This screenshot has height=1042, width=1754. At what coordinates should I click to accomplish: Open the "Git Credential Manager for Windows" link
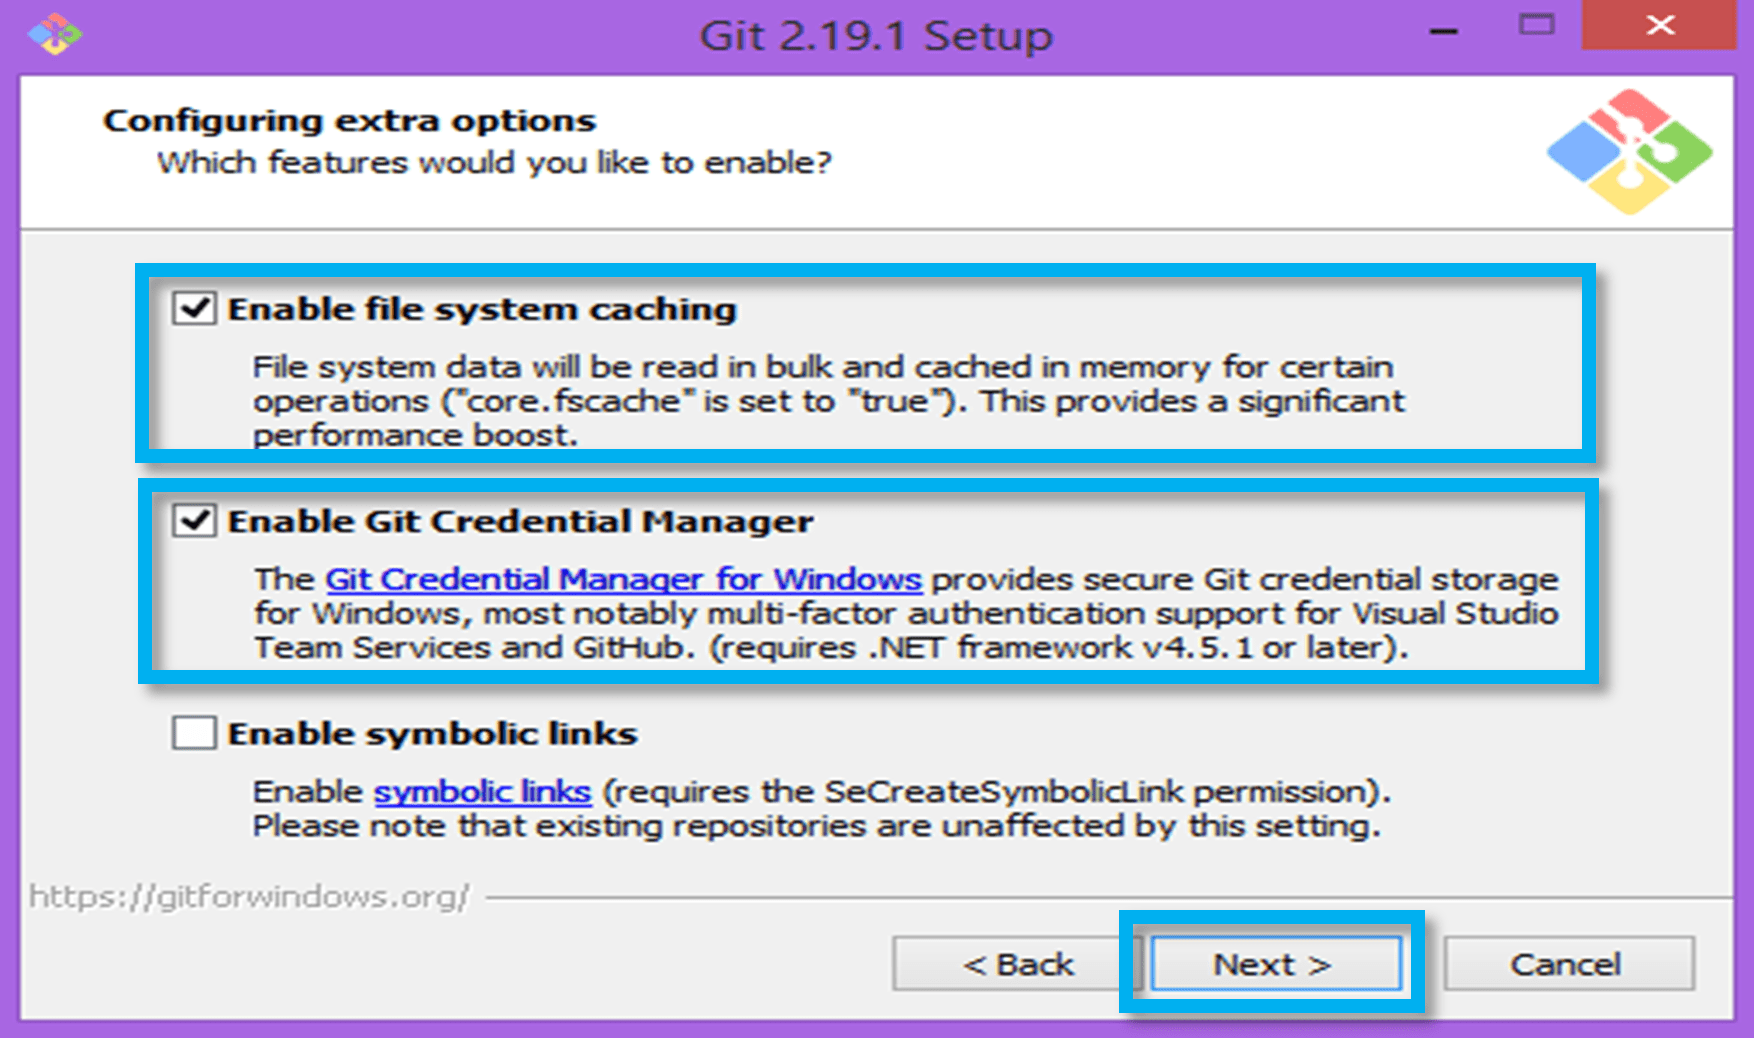point(621,579)
